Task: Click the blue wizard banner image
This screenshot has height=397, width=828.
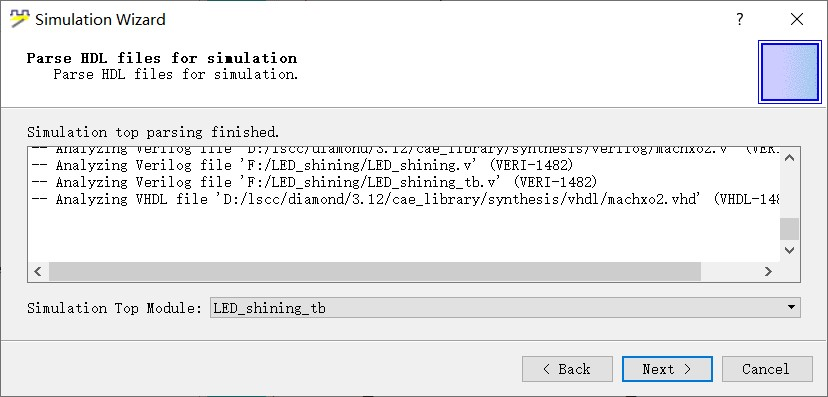Action: (x=789, y=71)
